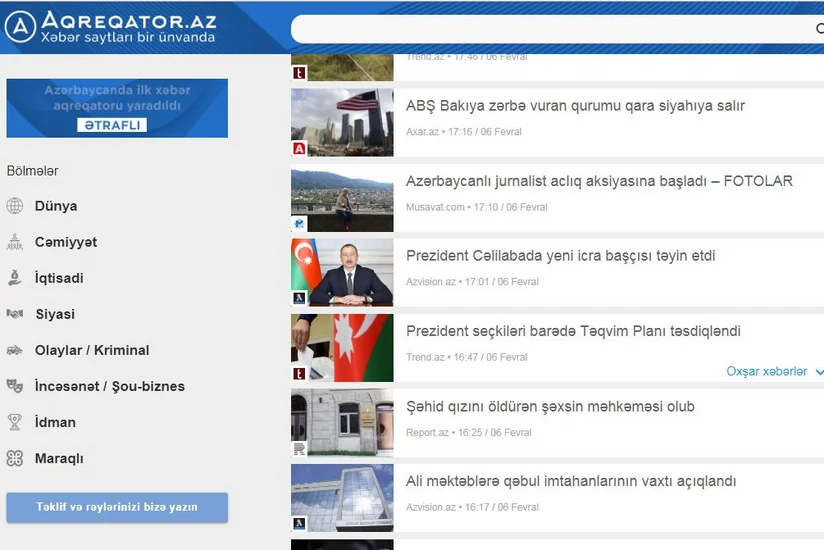Screen dimensions: 824x550
Task: Click the people icon beside Cəmiyyət
Action: (x=15, y=242)
